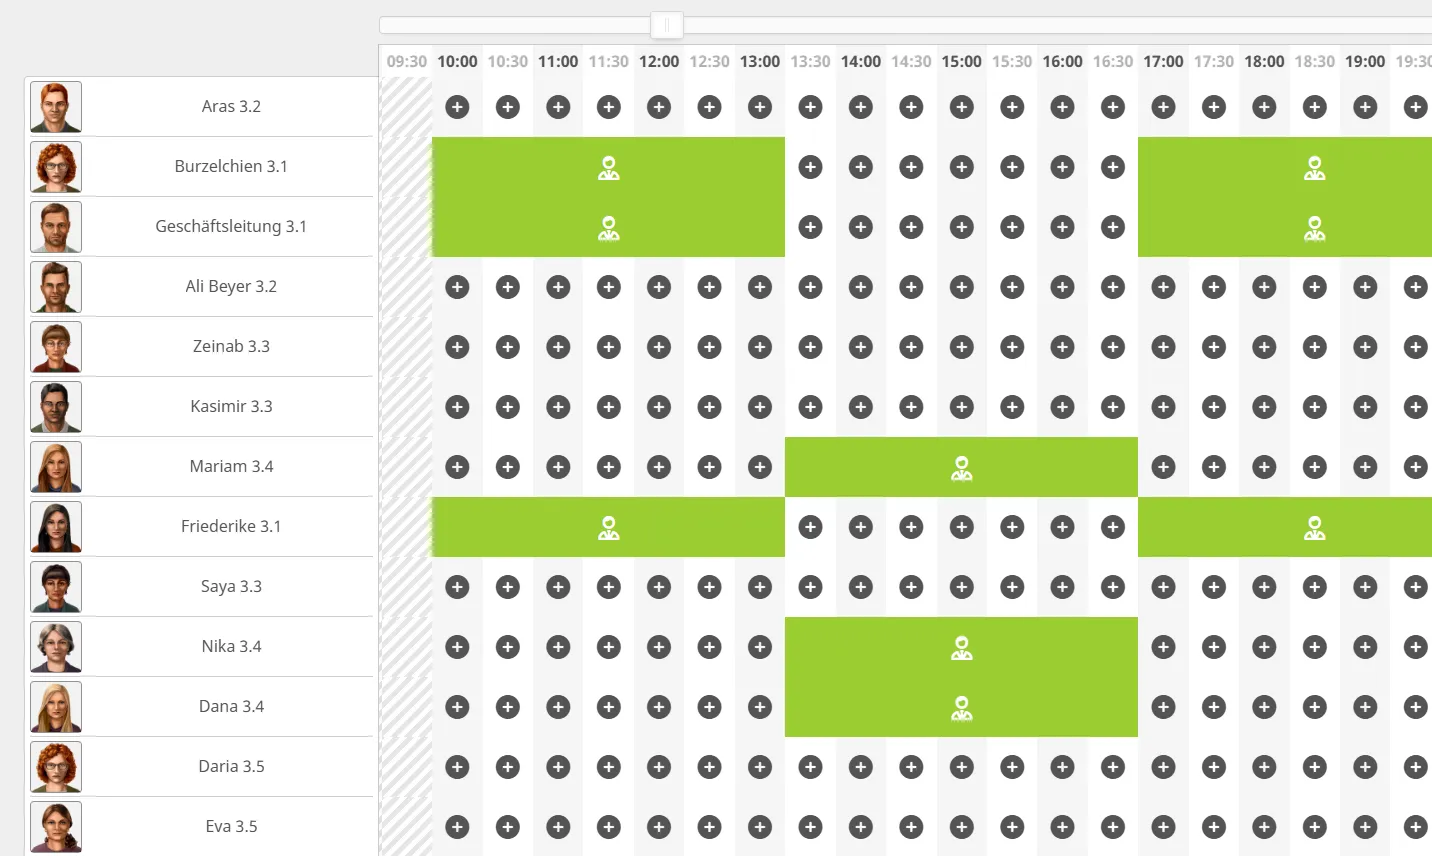
Task: Add shift for Aras 3.2 at 10:00
Action: pos(457,107)
